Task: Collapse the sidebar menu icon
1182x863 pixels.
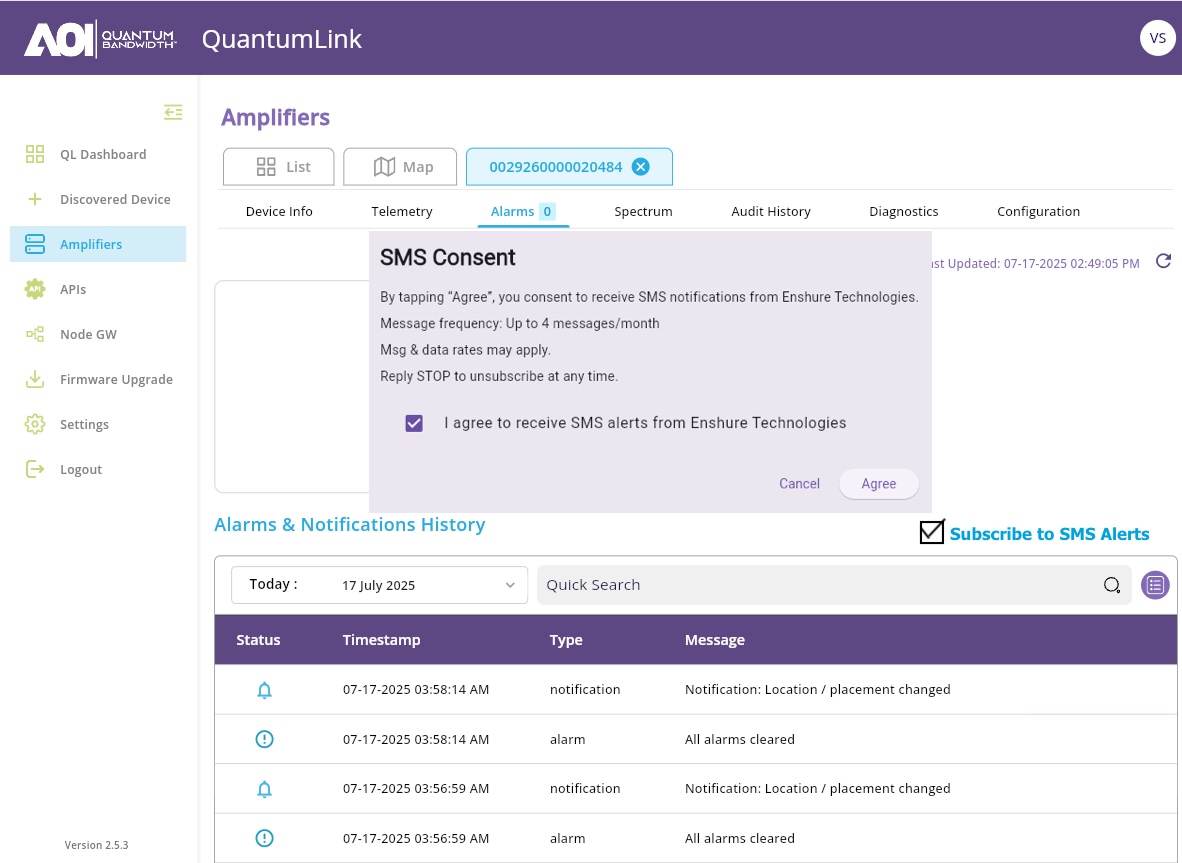Action: pos(173,112)
